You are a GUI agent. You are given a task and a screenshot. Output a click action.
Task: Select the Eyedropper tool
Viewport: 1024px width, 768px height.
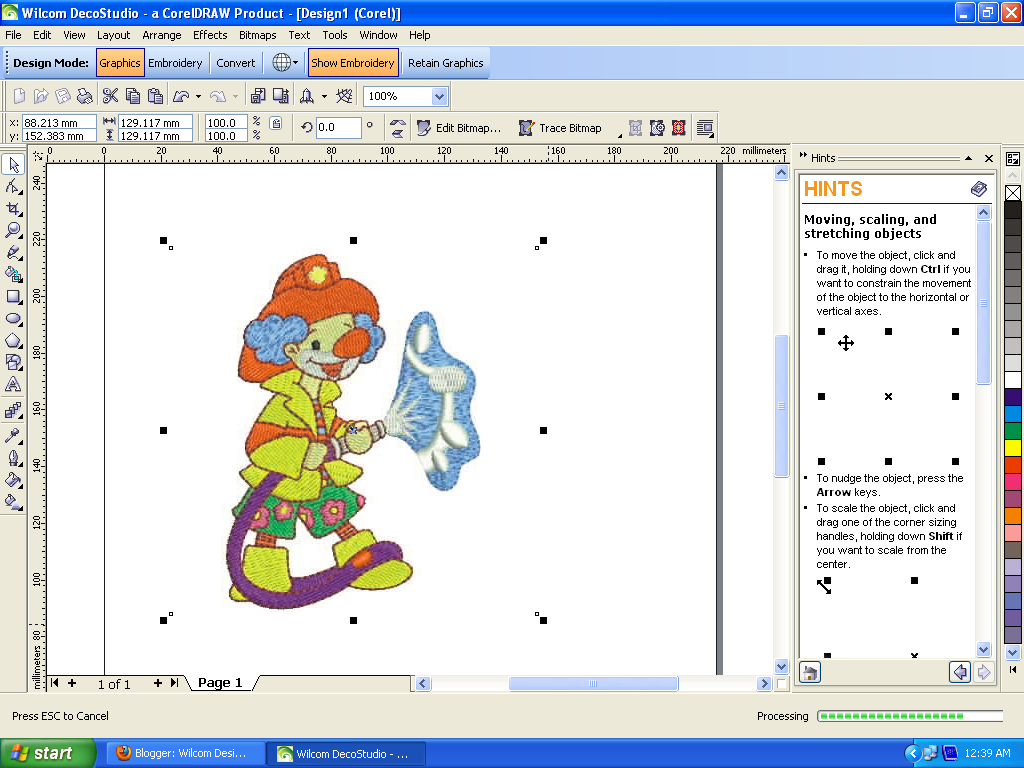coord(14,436)
